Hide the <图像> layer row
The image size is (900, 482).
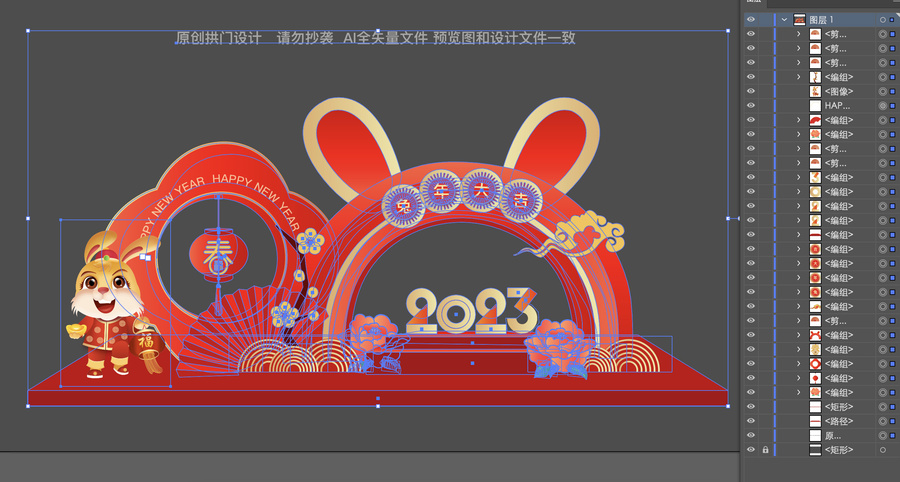click(x=751, y=91)
